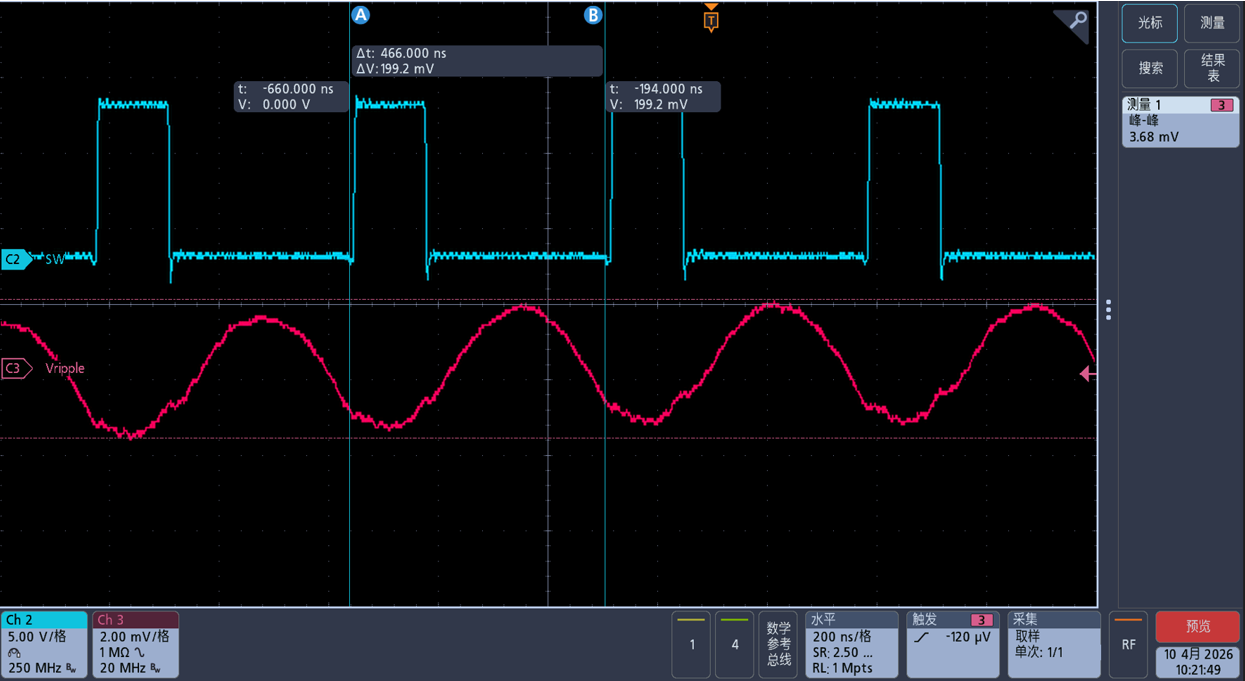Click the three-dot results bar handle
The width and height of the screenshot is (1245, 681).
(1108, 311)
